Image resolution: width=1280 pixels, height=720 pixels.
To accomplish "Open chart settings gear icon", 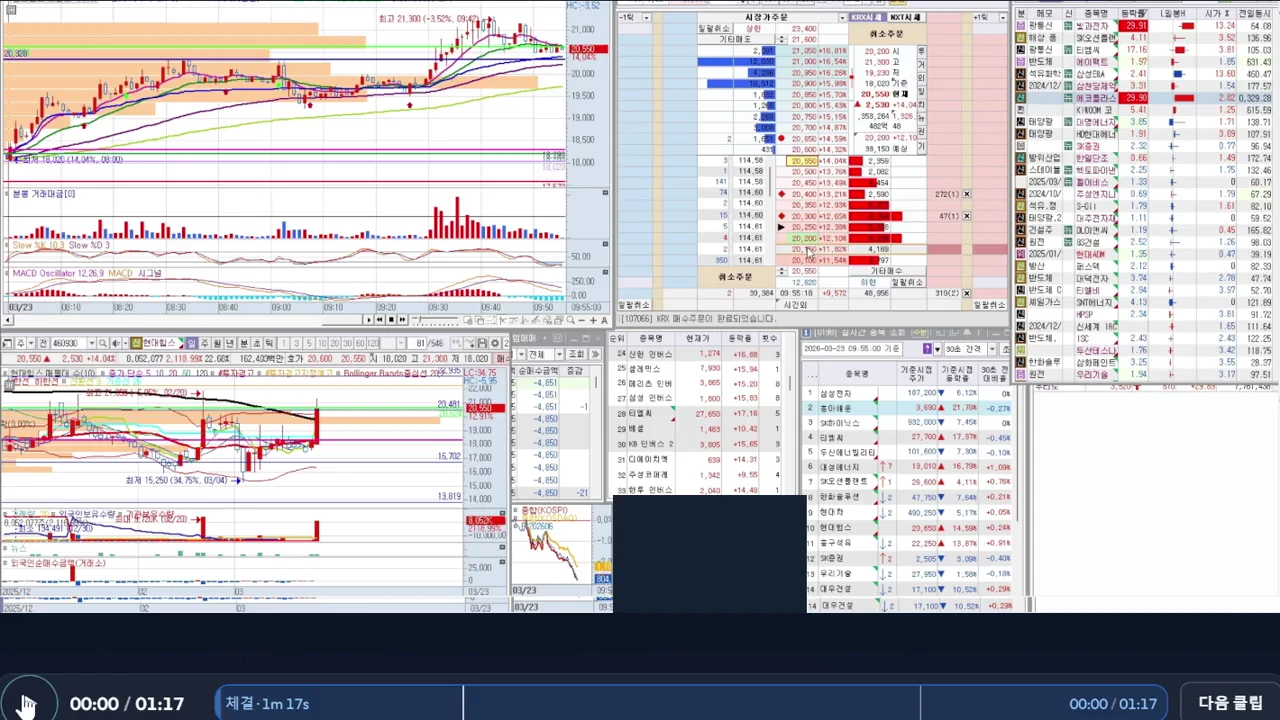I will [494, 343].
